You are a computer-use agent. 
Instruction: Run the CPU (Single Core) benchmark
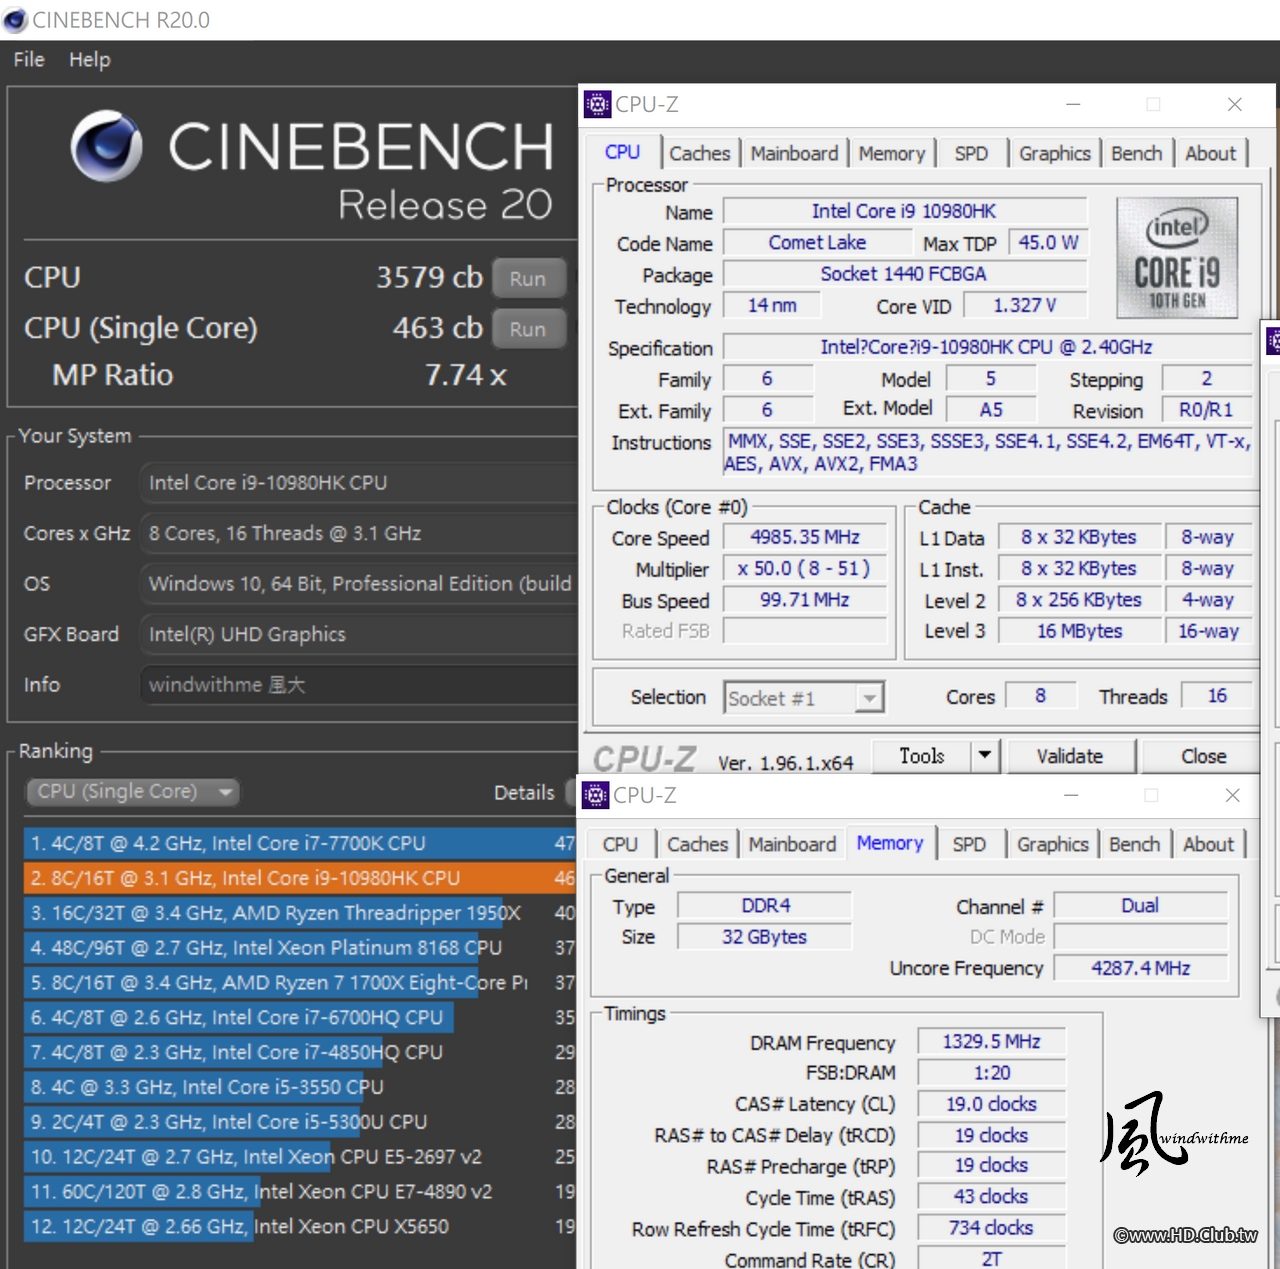pos(528,329)
